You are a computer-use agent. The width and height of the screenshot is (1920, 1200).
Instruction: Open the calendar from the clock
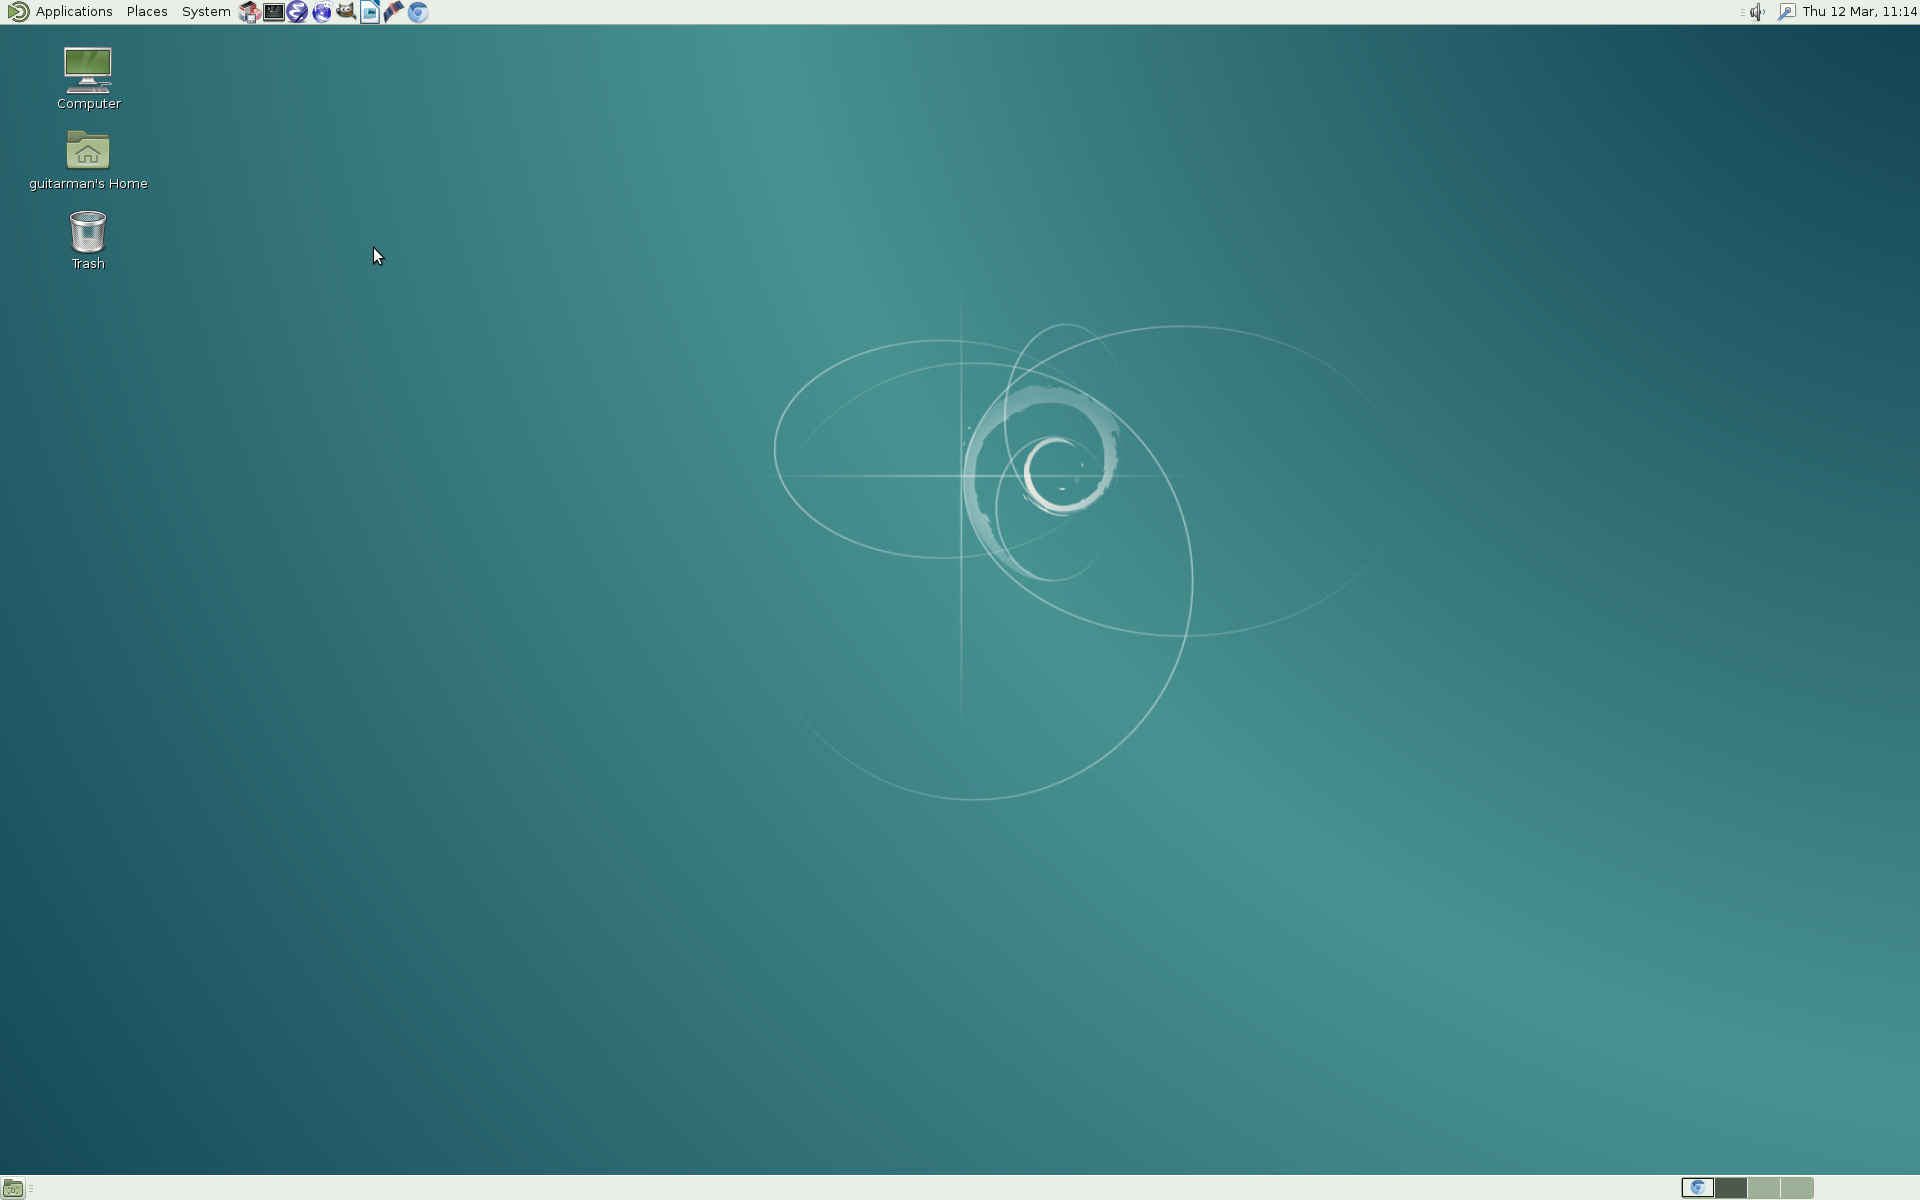(x=1859, y=12)
